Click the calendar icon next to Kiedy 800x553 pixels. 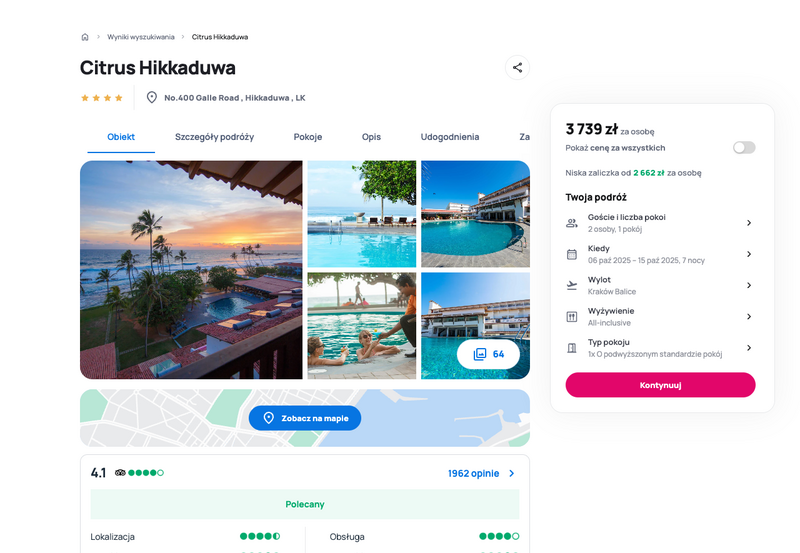[x=572, y=254]
